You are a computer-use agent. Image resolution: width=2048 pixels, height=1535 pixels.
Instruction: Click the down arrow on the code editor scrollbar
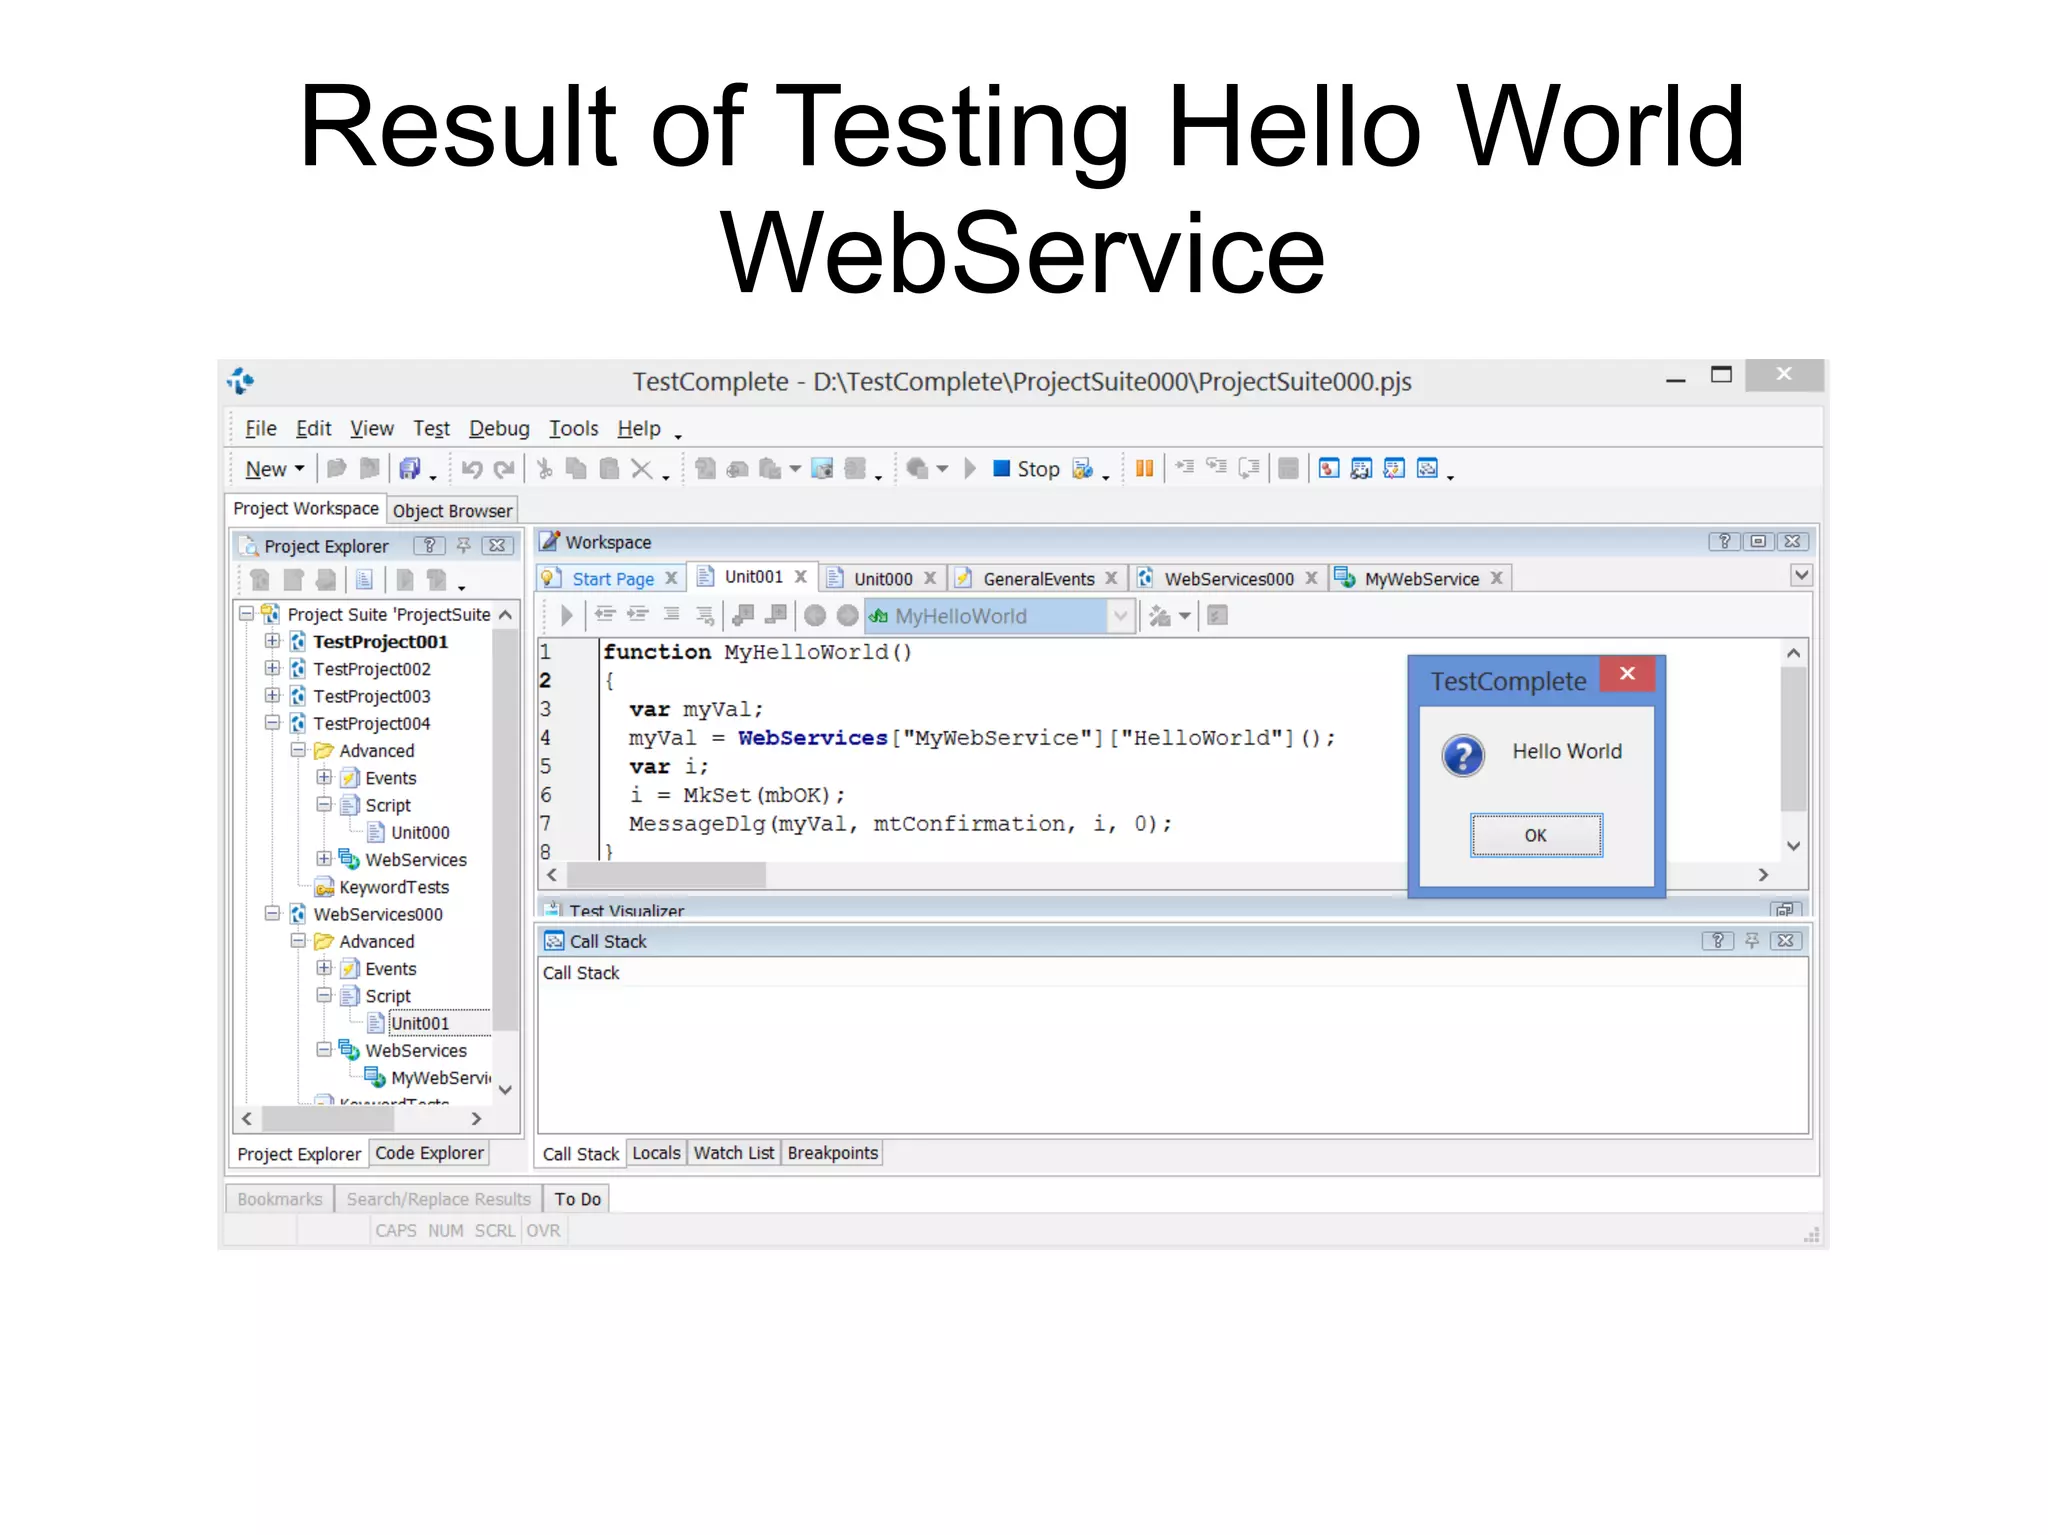[1794, 846]
